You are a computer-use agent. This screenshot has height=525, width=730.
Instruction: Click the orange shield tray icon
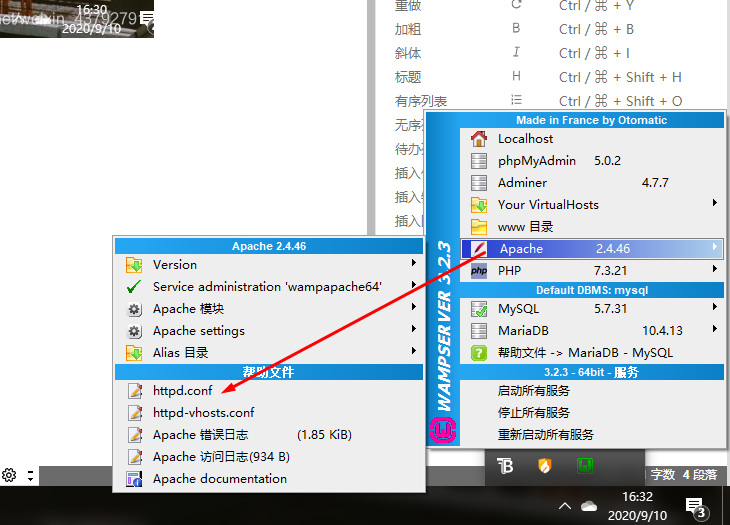(545, 465)
